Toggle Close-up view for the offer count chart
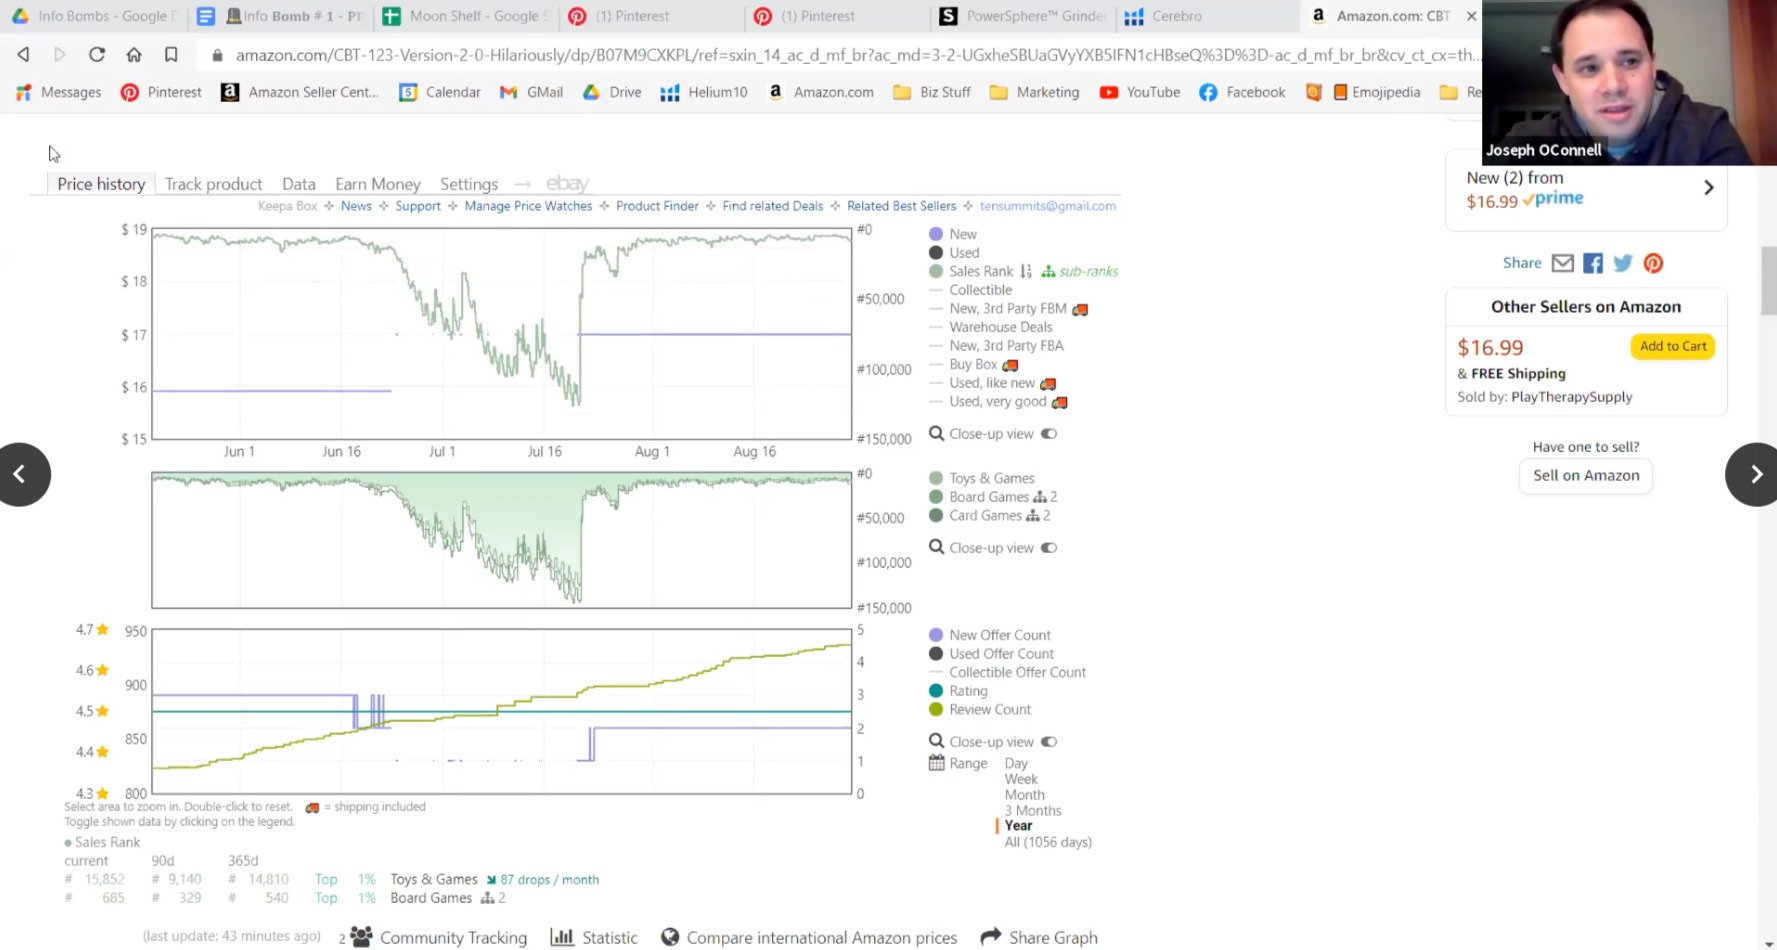The height and width of the screenshot is (950, 1777). (1049, 742)
